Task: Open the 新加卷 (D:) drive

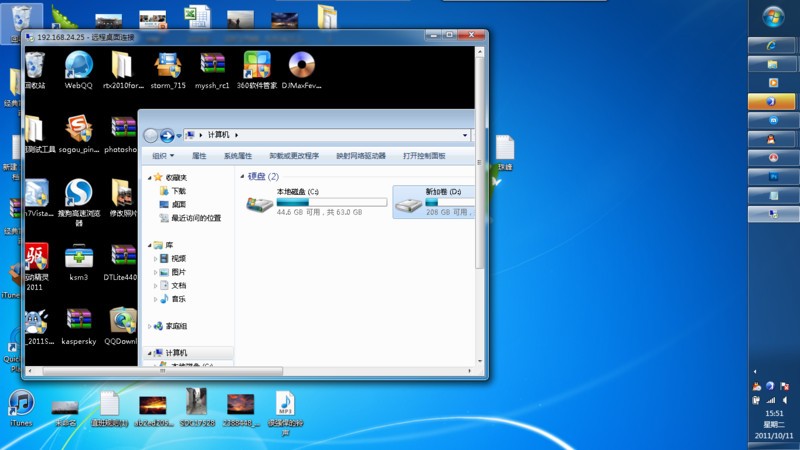Action: [434, 202]
